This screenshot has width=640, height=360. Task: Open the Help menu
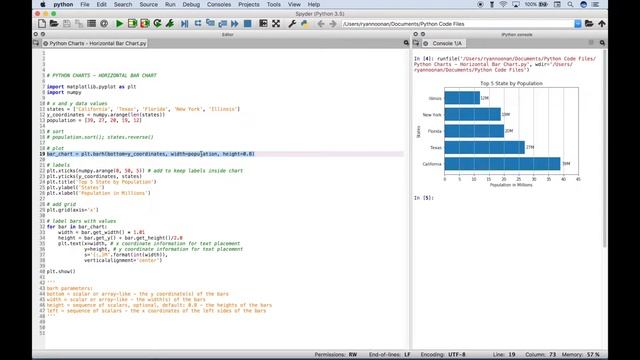point(313,4)
